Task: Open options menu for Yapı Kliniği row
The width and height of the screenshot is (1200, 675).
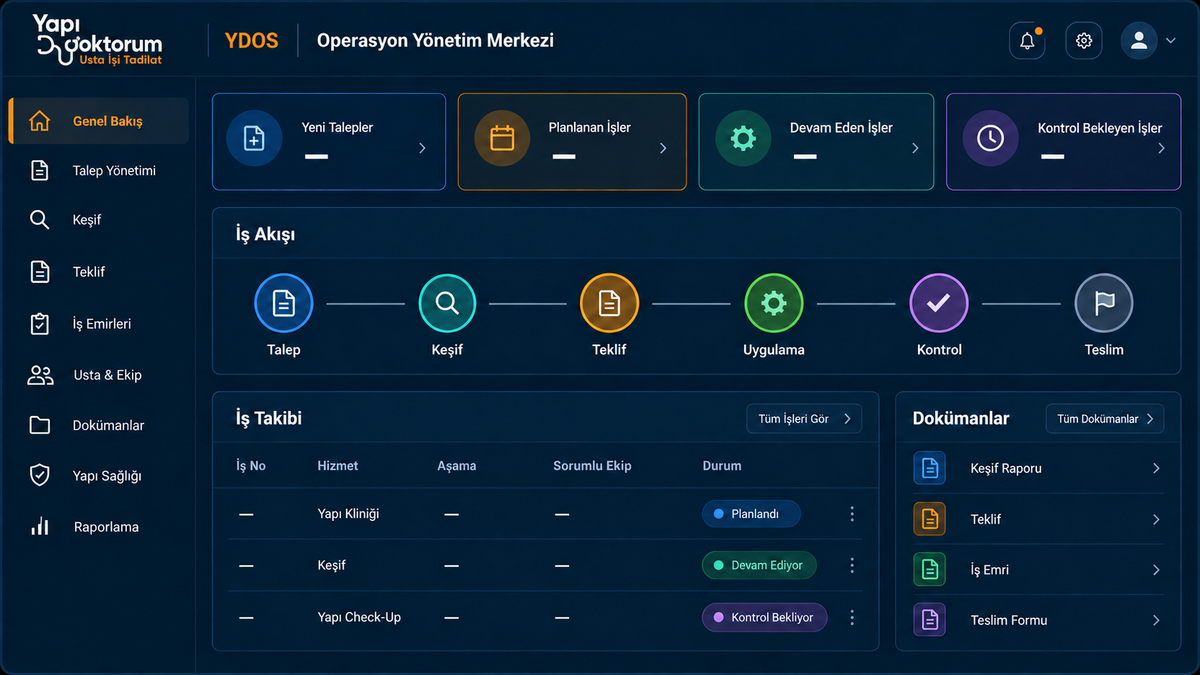Action: coord(852,514)
